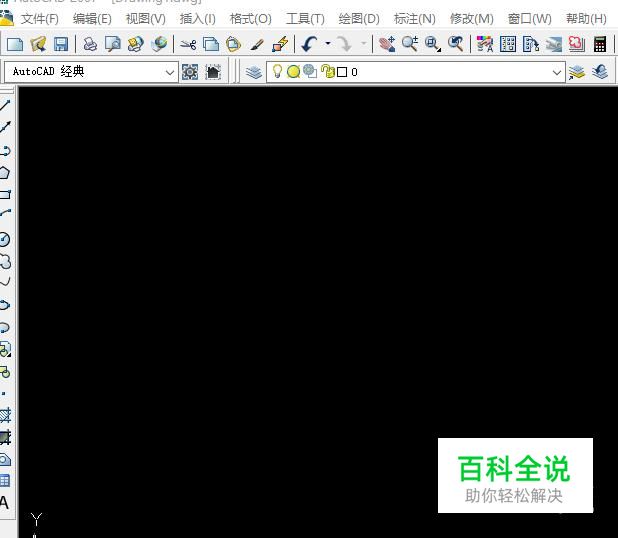This screenshot has width=618, height=538.
Task: Click the Plot printer icon
Action: click(x=90, y=44)
